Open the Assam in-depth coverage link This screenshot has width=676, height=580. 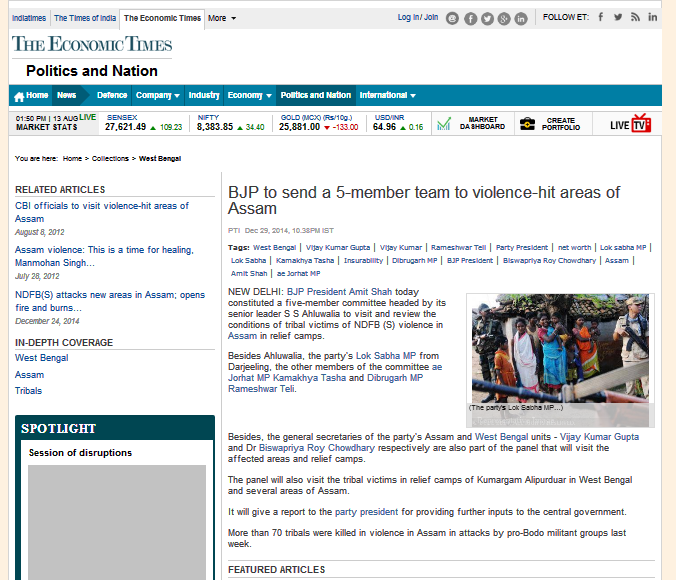click(x=29, y=375)
